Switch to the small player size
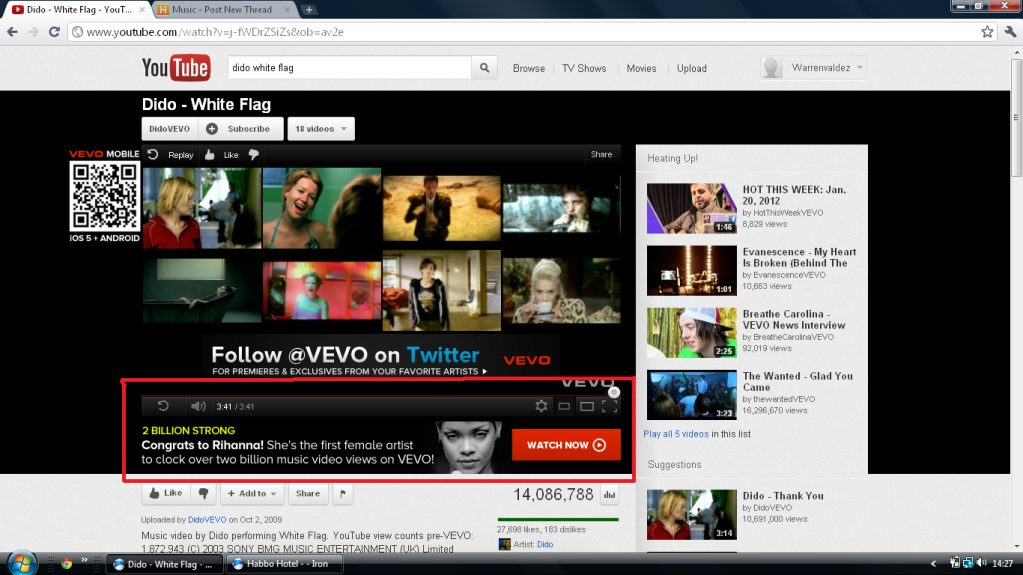Viewport: 1023px width, 575px height. pos(564,406)
